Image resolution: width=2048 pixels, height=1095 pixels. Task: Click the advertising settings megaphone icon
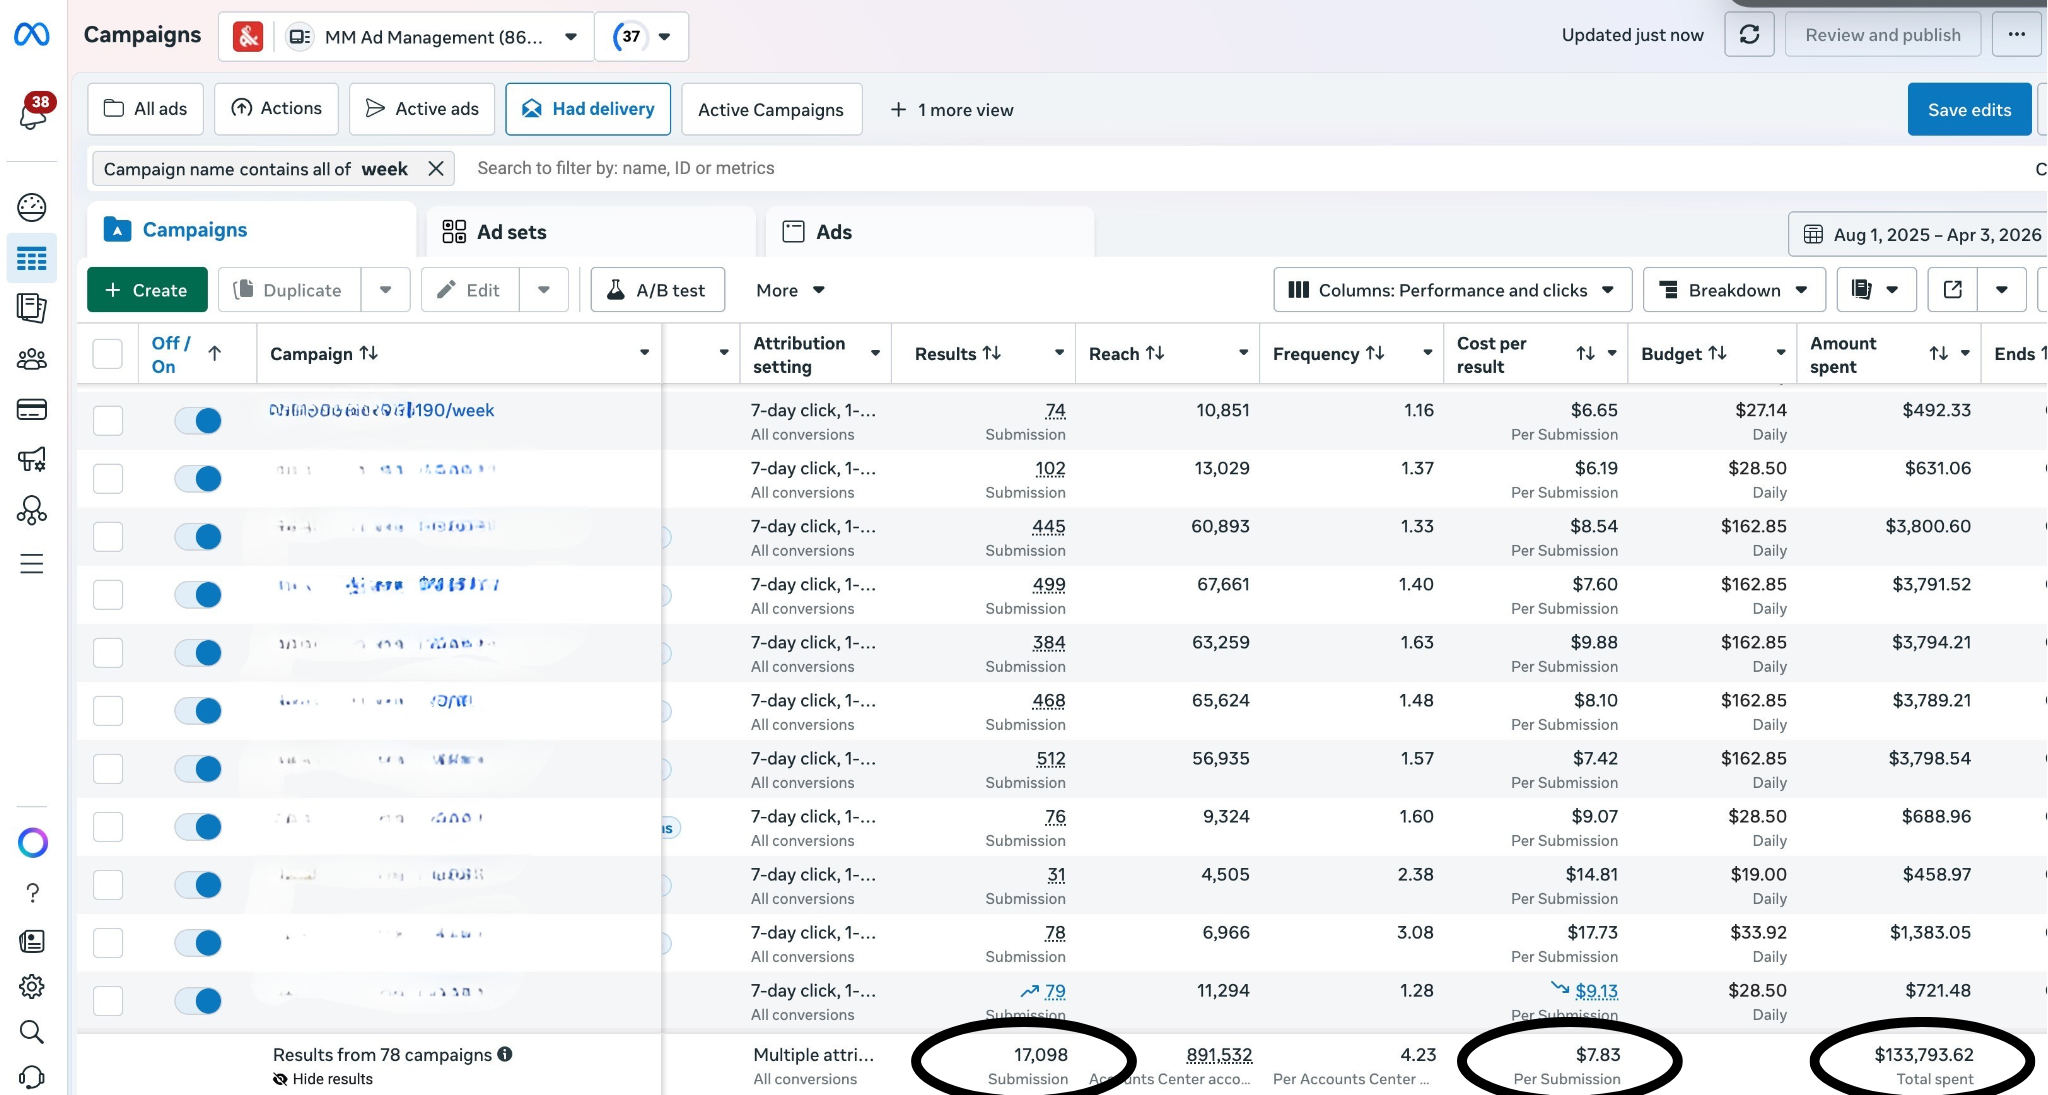tap(32, 460)
